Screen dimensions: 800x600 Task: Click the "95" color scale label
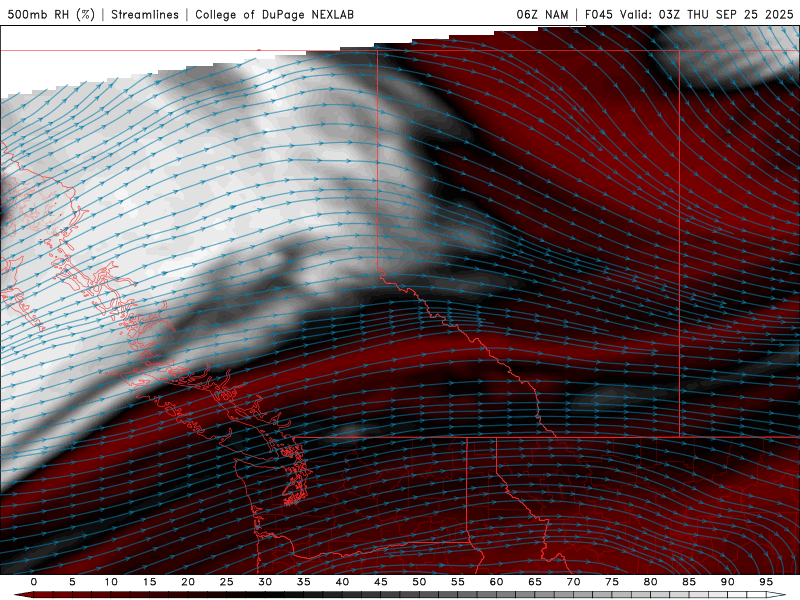[x=766, y=582]
